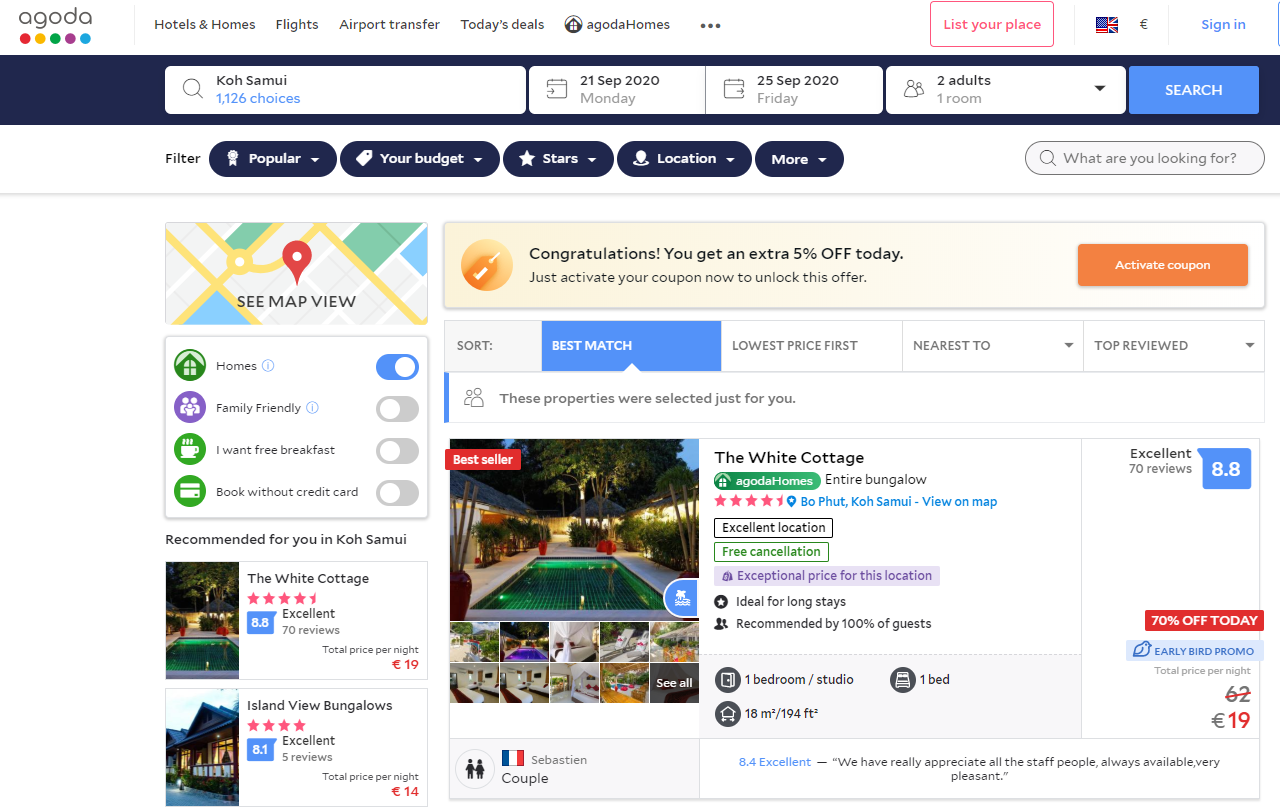This screenshot has width=1280, height=807.
Task: Open agodaHomes in top navigation
Action: pos(618,25)
